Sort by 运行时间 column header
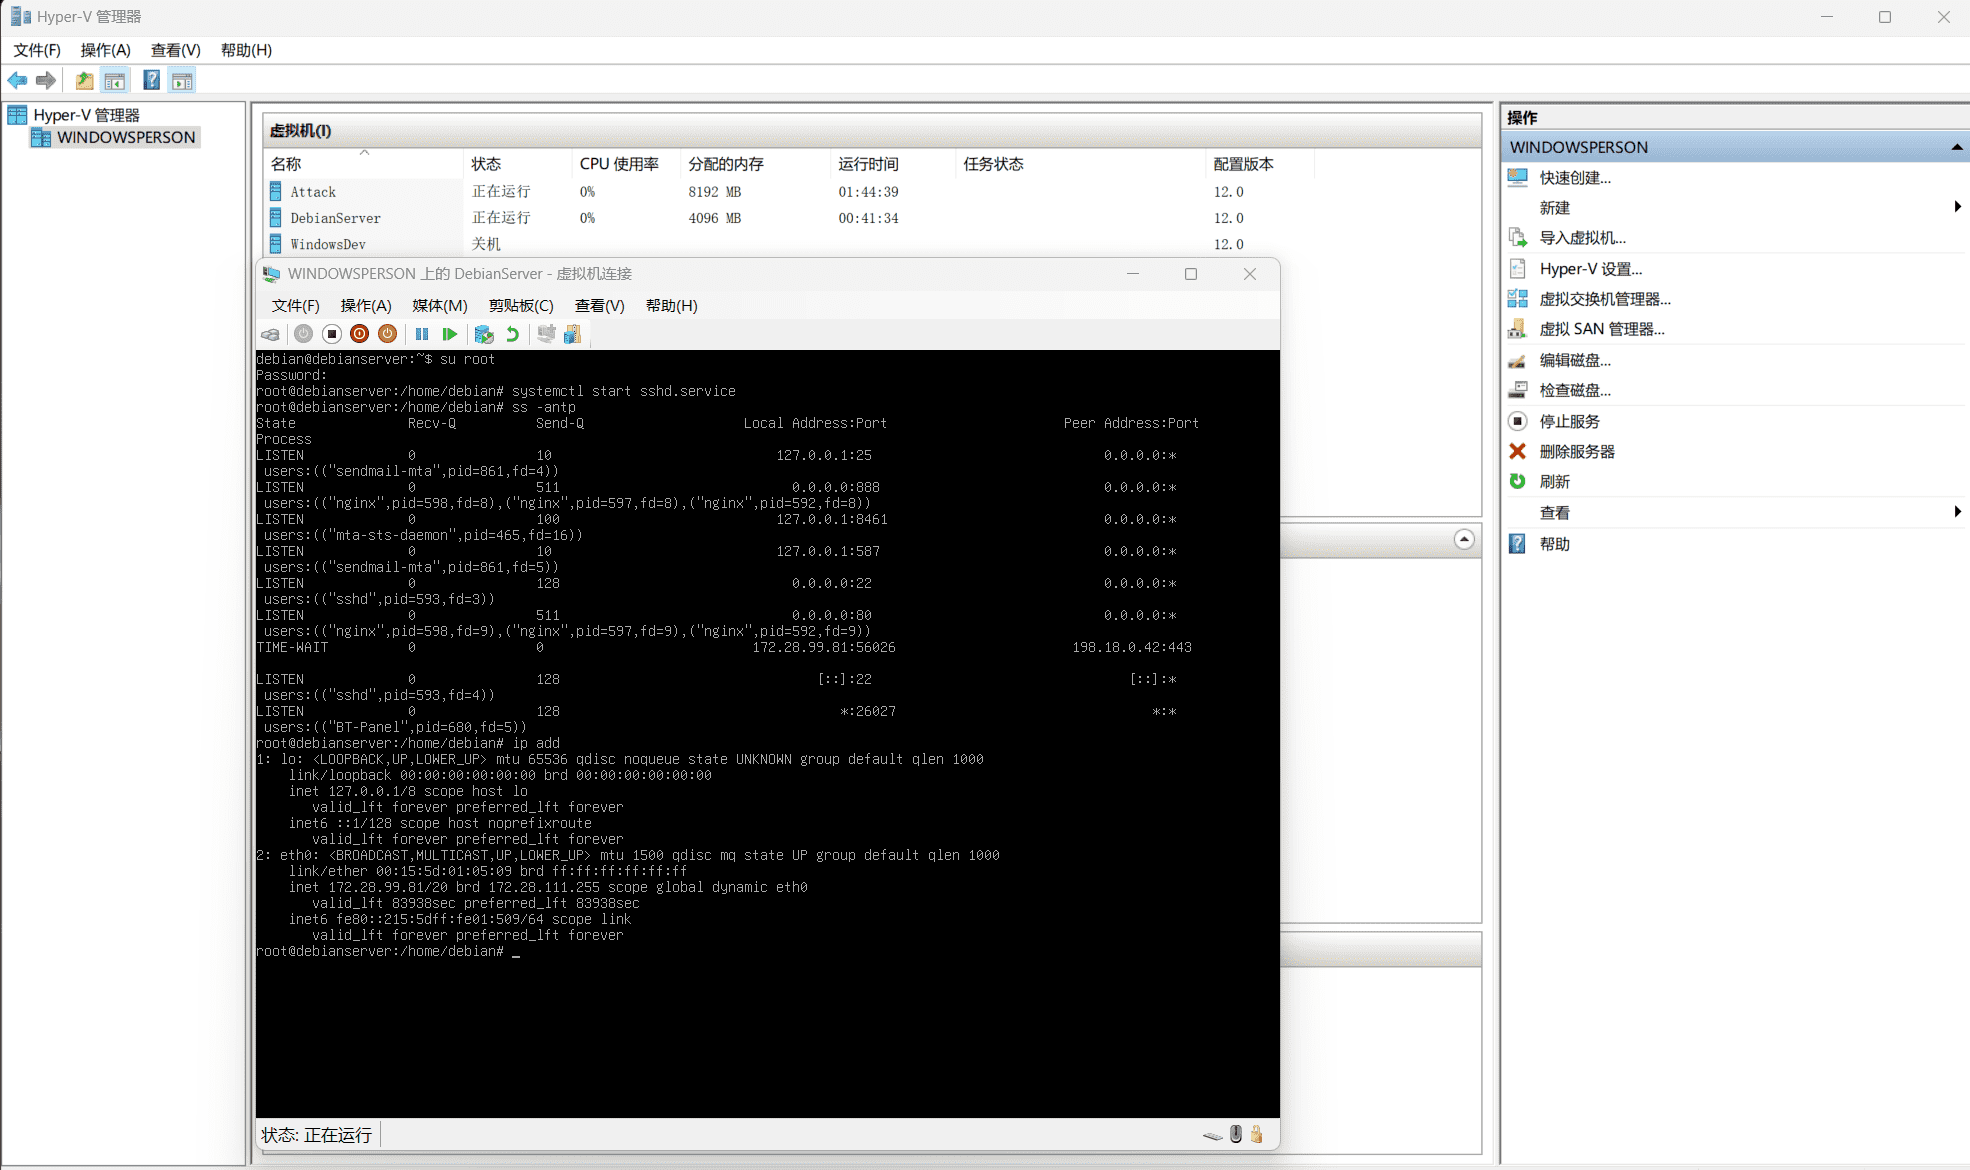The width and height of the screenshot is (1970, 1170). (x=894, y=164)
